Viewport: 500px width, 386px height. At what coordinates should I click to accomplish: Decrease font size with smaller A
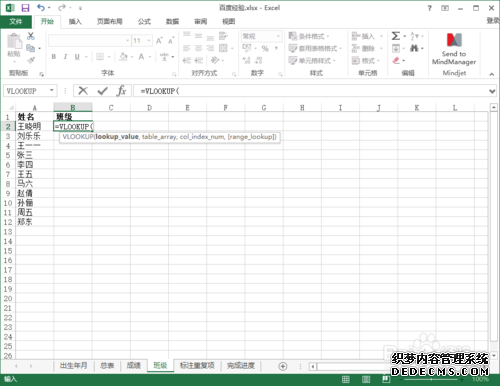point(171,41)
